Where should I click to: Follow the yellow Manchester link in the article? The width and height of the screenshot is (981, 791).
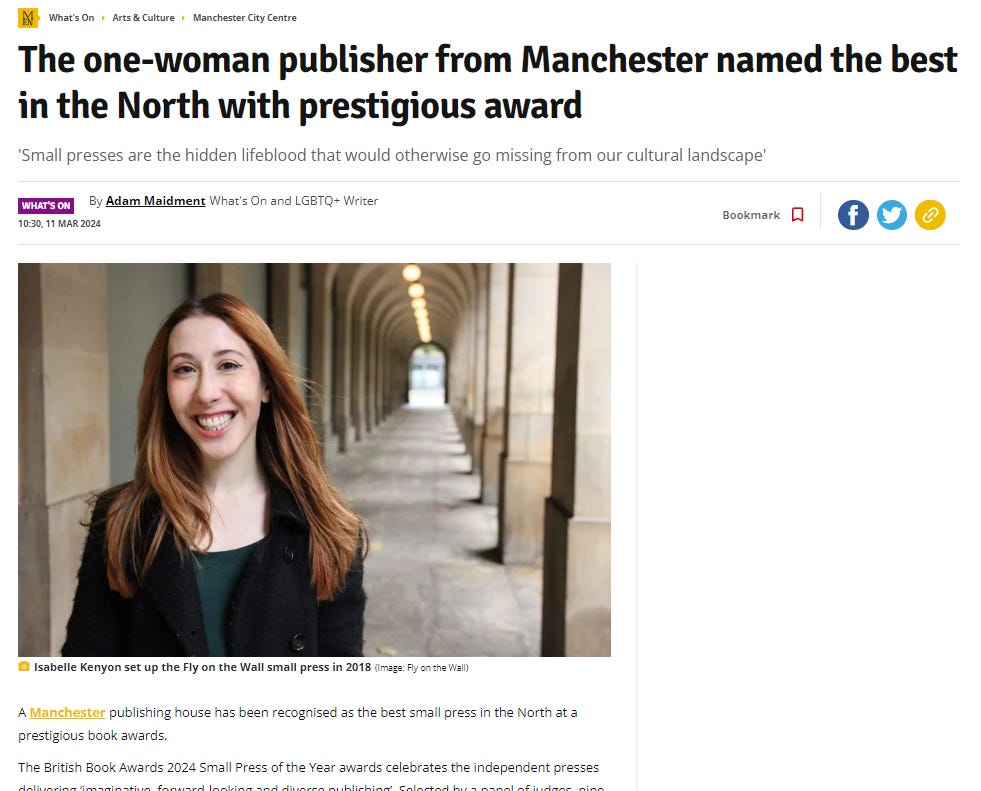pyautogui.click(x=68, y=713)
